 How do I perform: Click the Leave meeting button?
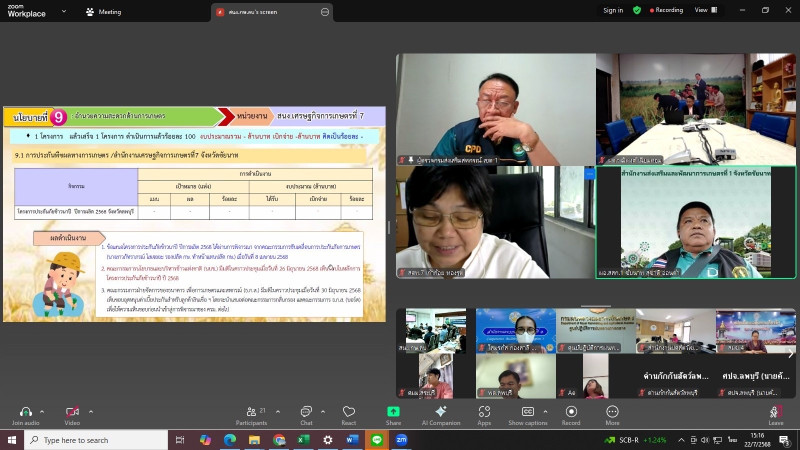point(776,412)
